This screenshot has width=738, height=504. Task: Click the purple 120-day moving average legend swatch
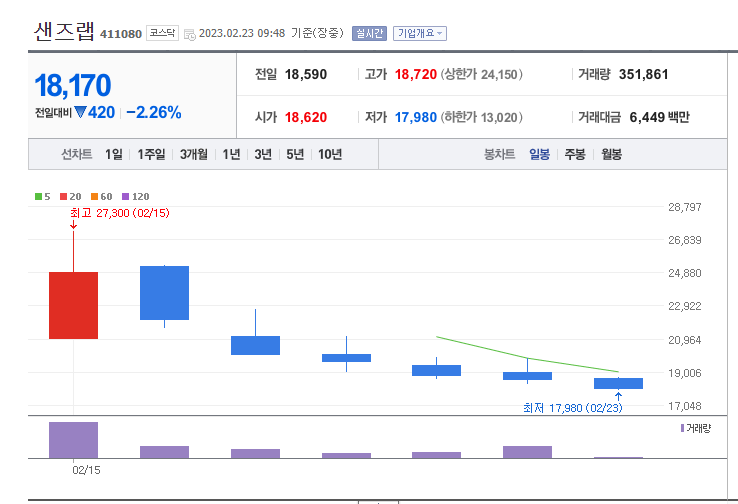125,196
